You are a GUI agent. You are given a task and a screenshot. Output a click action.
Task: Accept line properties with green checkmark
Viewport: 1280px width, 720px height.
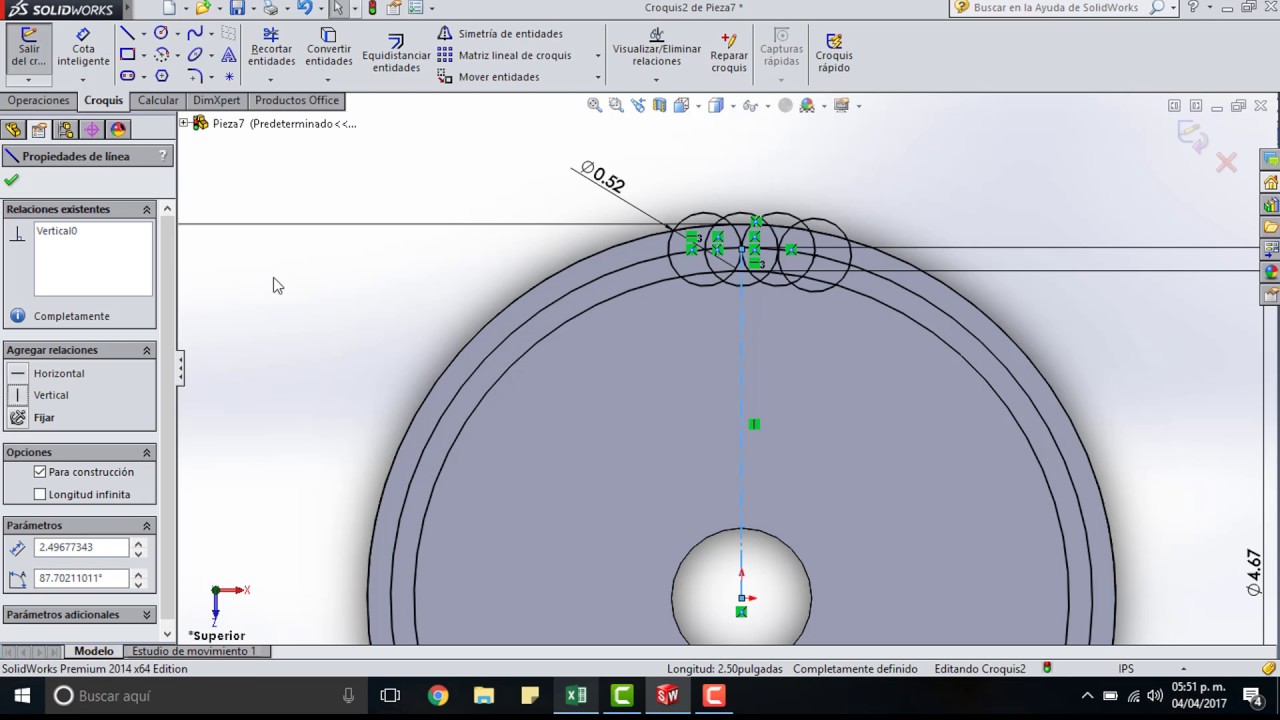11,180
